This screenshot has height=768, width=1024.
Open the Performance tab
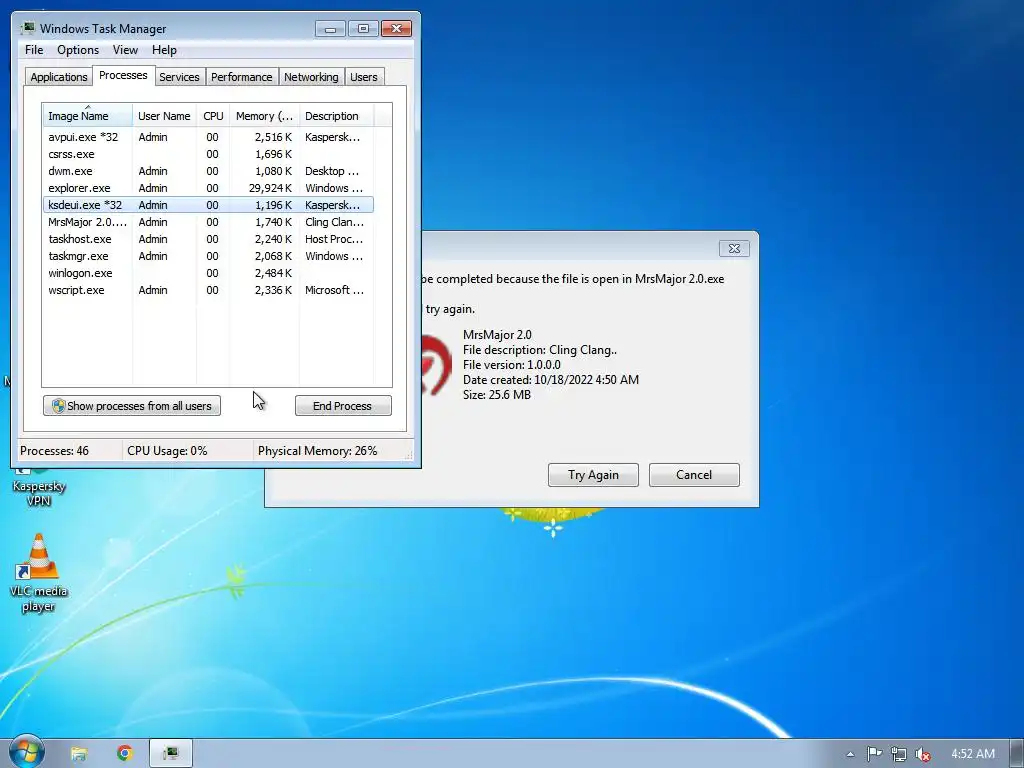(241, 77)
